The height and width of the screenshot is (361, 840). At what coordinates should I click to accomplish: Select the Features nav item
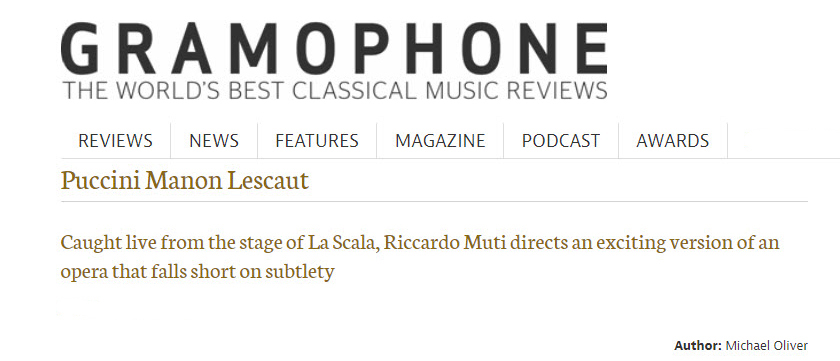point(317,141)
